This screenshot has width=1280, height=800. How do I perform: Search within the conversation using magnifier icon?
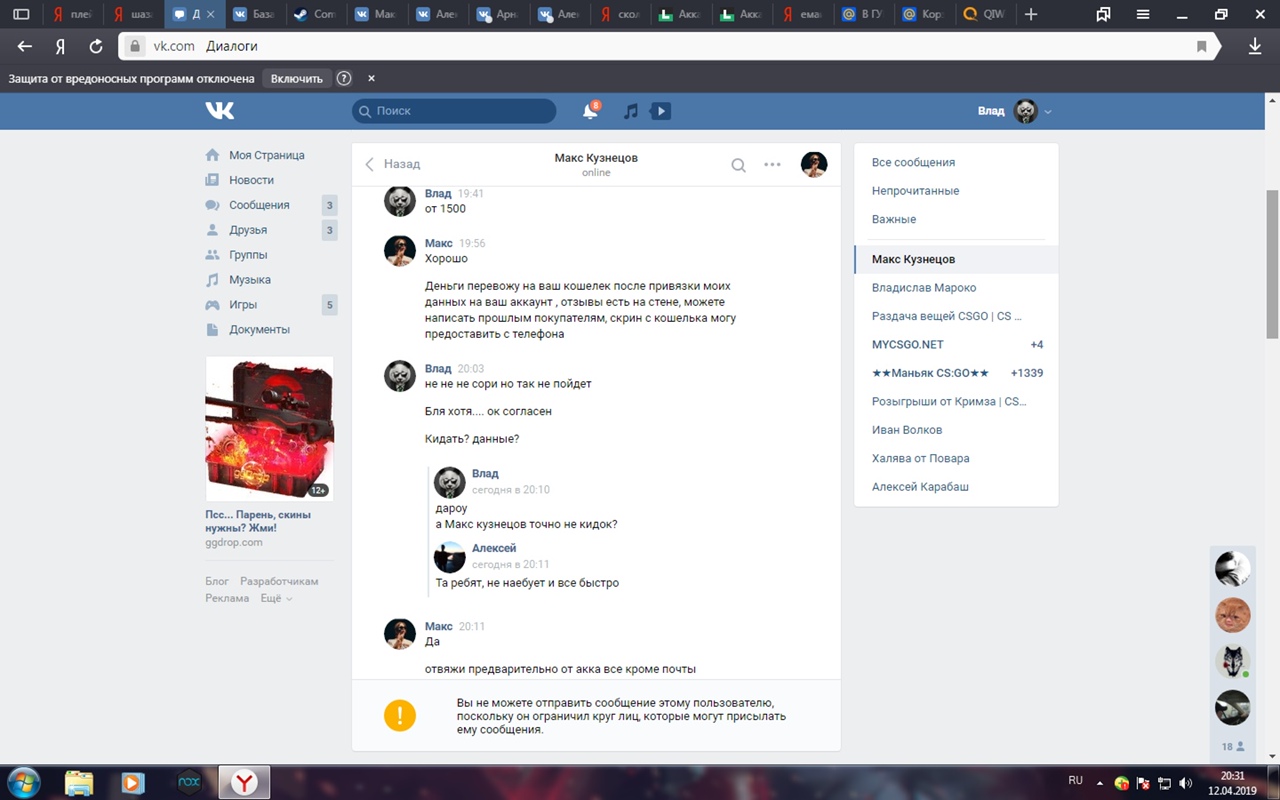[738, 165]
